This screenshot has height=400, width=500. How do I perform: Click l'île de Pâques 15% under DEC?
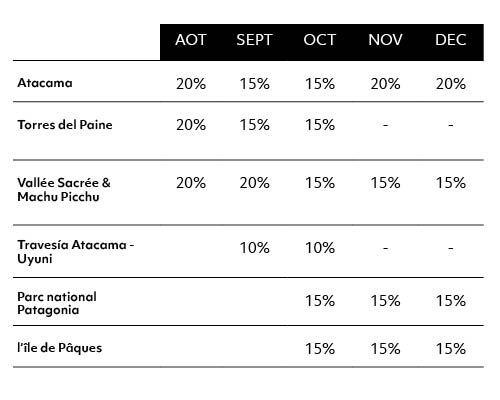[450, 349]
